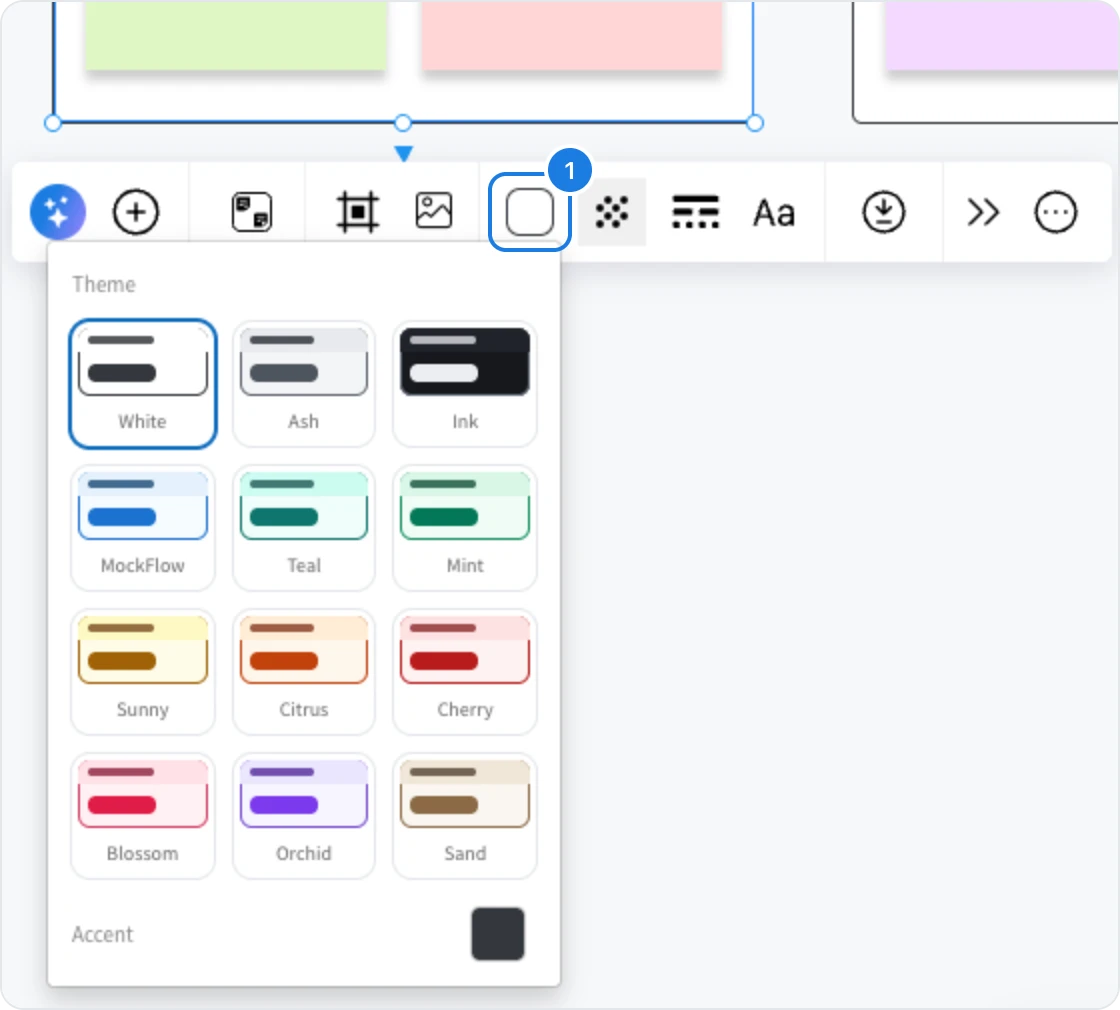Viewport: 1120px width, 1010px height.
Task: Click the dotted pattern fill icon
Action: coord(612,212)
